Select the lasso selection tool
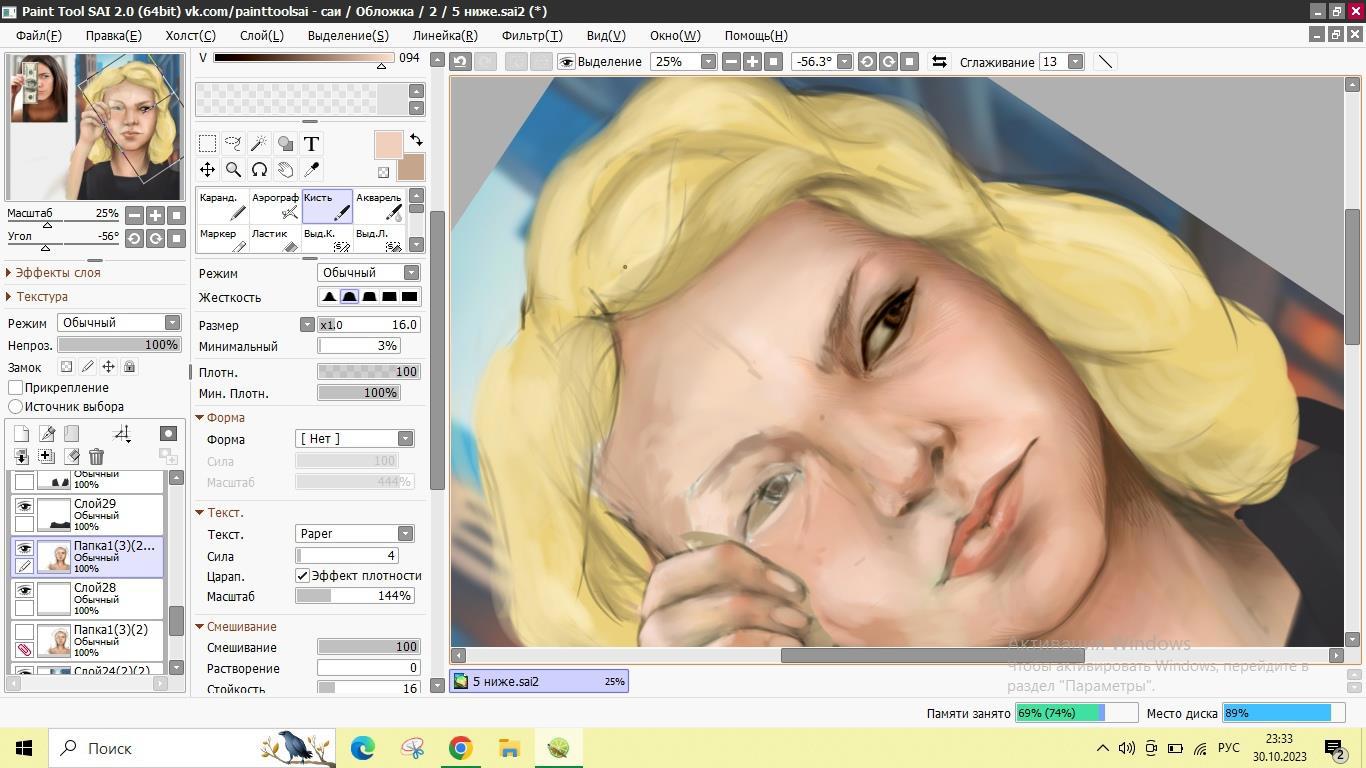The image size is (1366, 768). (233, 143)
